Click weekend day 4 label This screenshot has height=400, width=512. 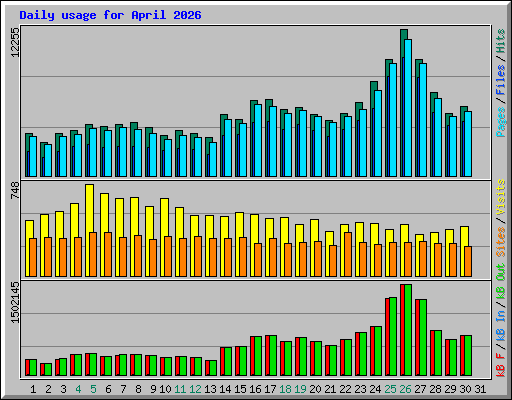(78, 389)
